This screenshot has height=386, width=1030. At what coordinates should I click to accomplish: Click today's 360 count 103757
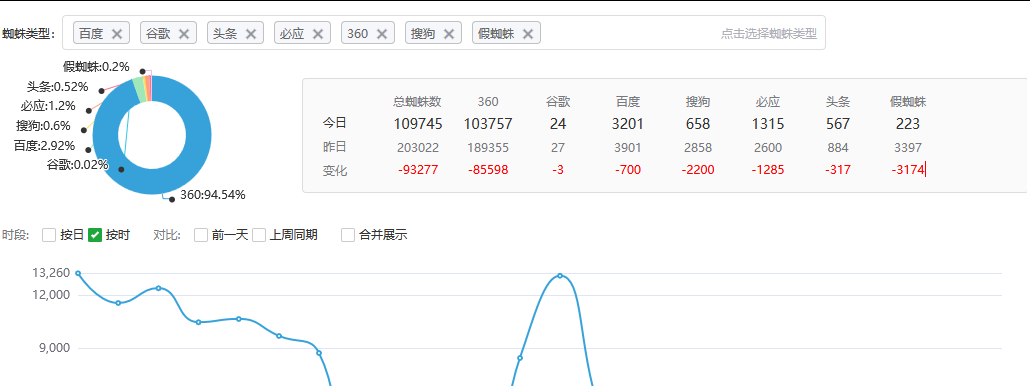pos(488,123)
